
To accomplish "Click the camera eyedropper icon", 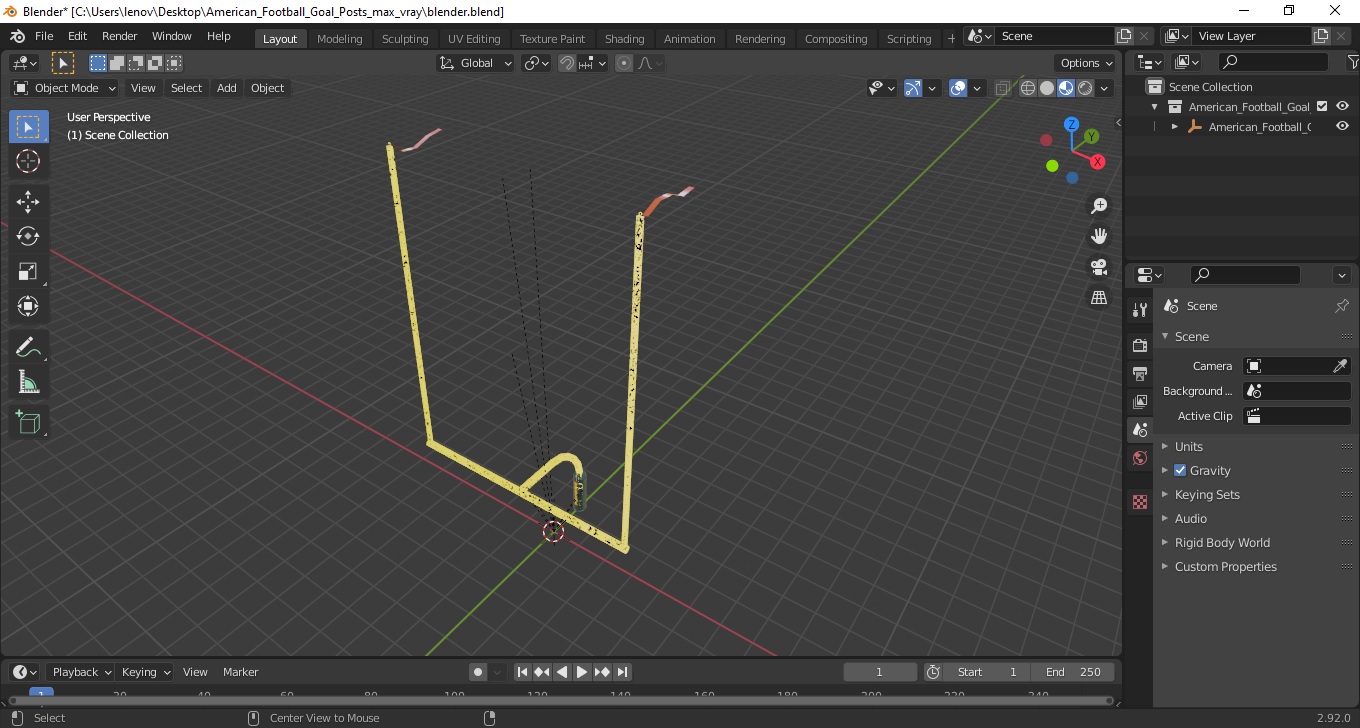I will click(1341, 366).
